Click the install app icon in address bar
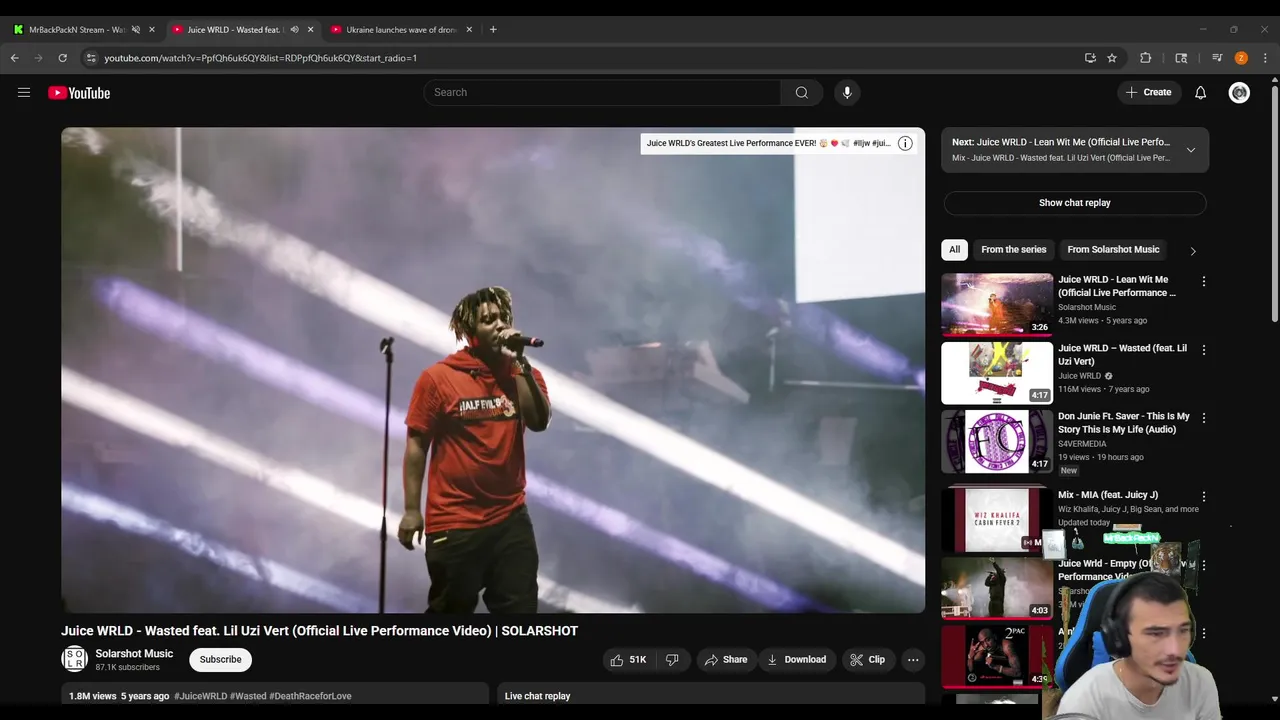This screenshot has width=1280, height=720. coord(1090,58)
